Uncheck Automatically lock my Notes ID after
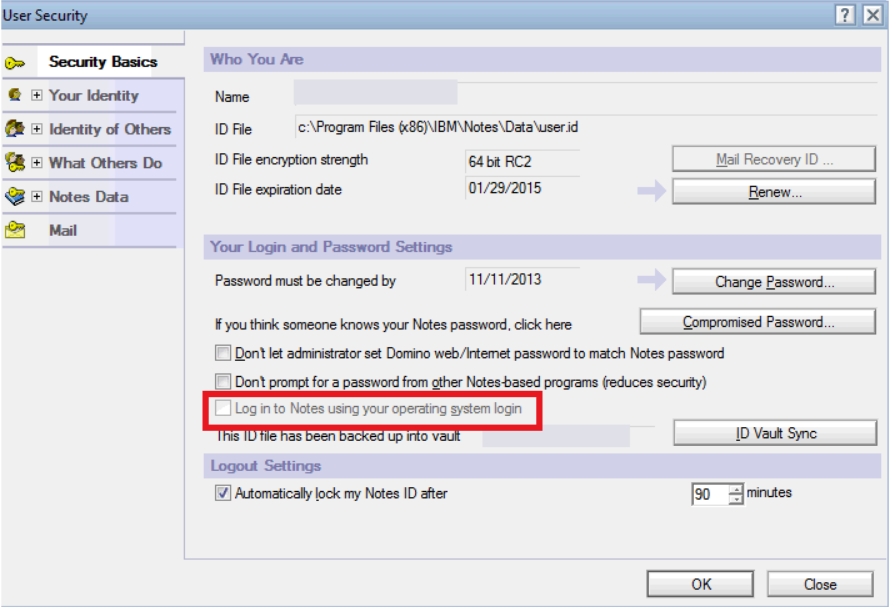The image size is (890, 607). pos(223,493)
